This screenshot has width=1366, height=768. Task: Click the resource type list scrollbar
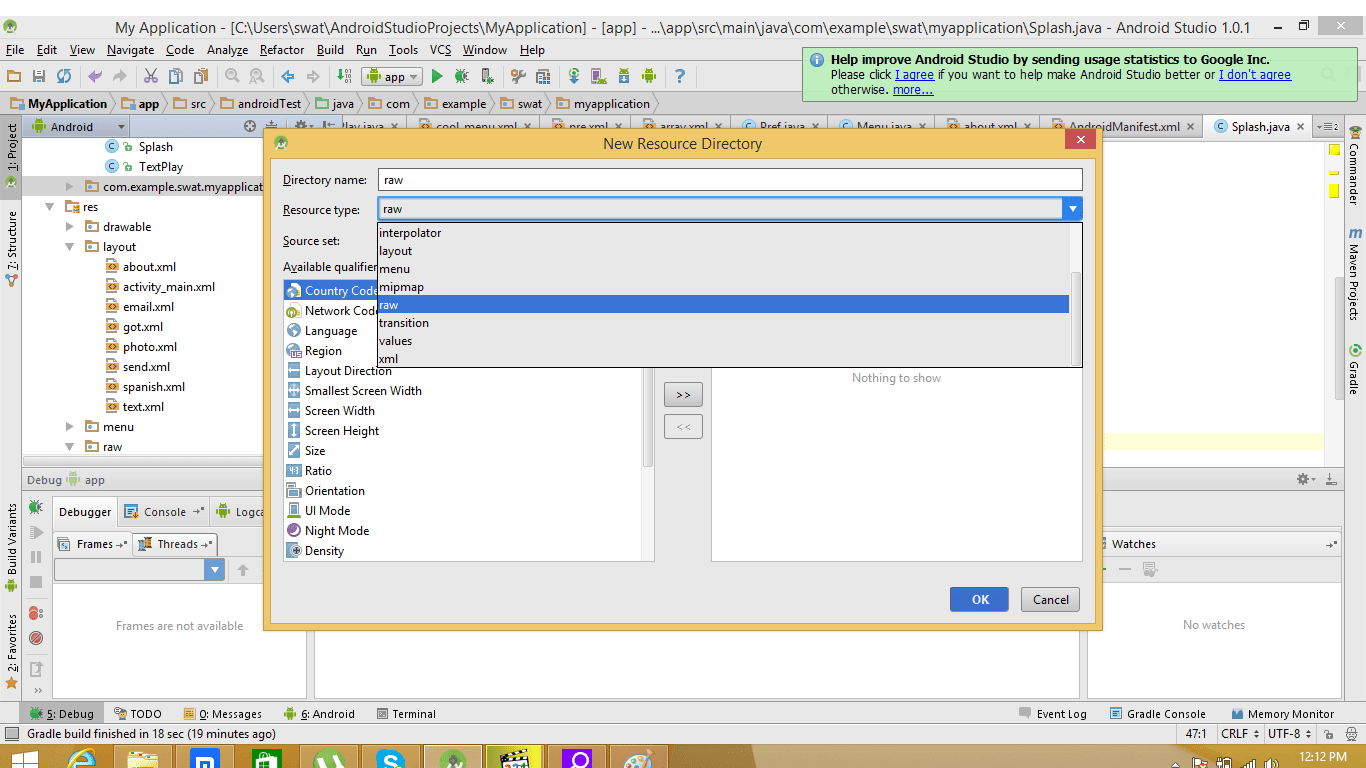1076,318
